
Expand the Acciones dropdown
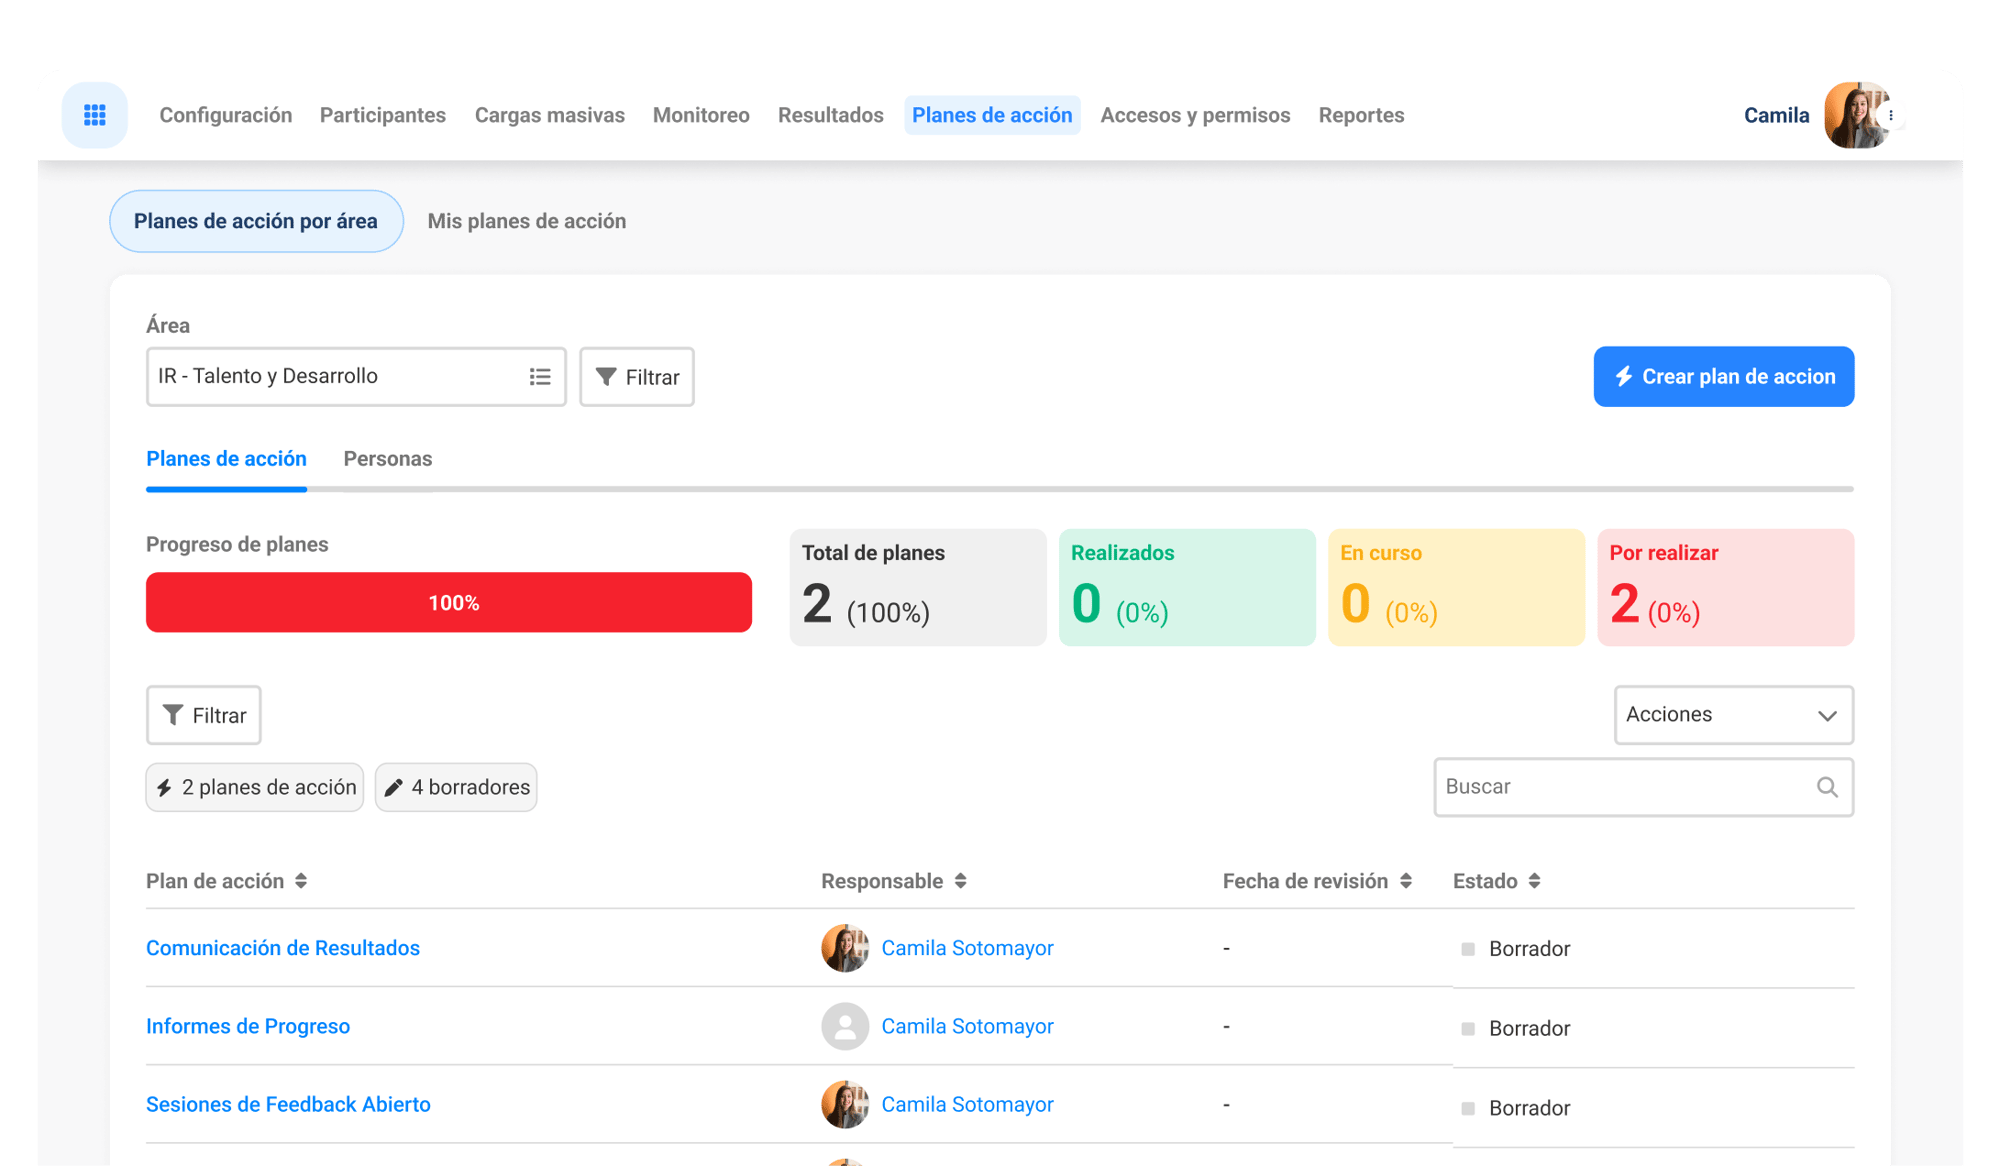coord(1733,715)
